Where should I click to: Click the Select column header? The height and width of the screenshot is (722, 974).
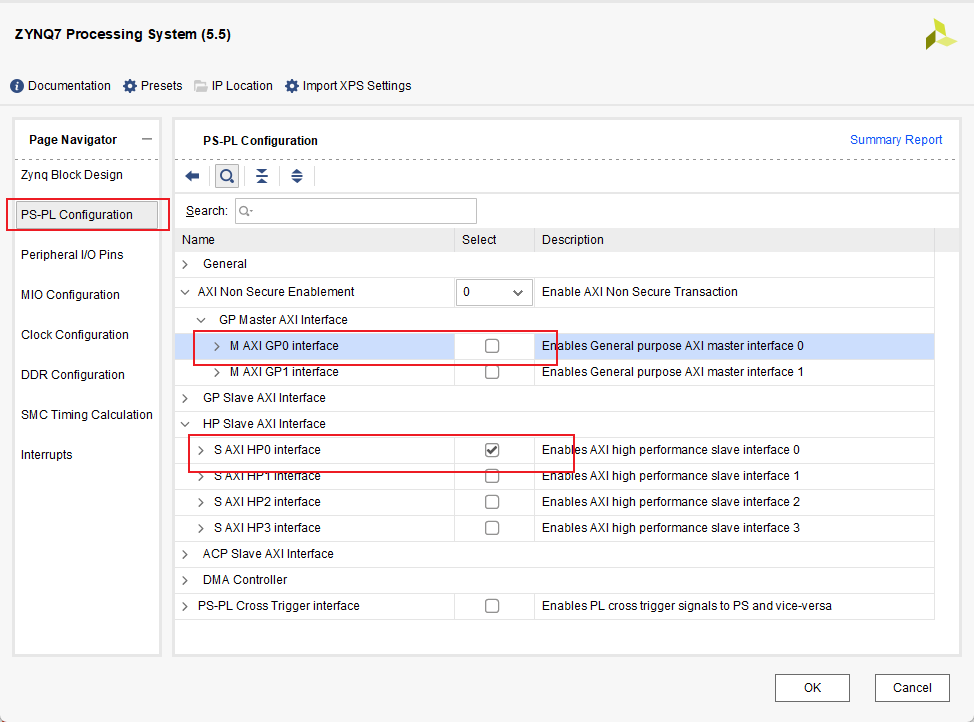(x=494, y=240)
